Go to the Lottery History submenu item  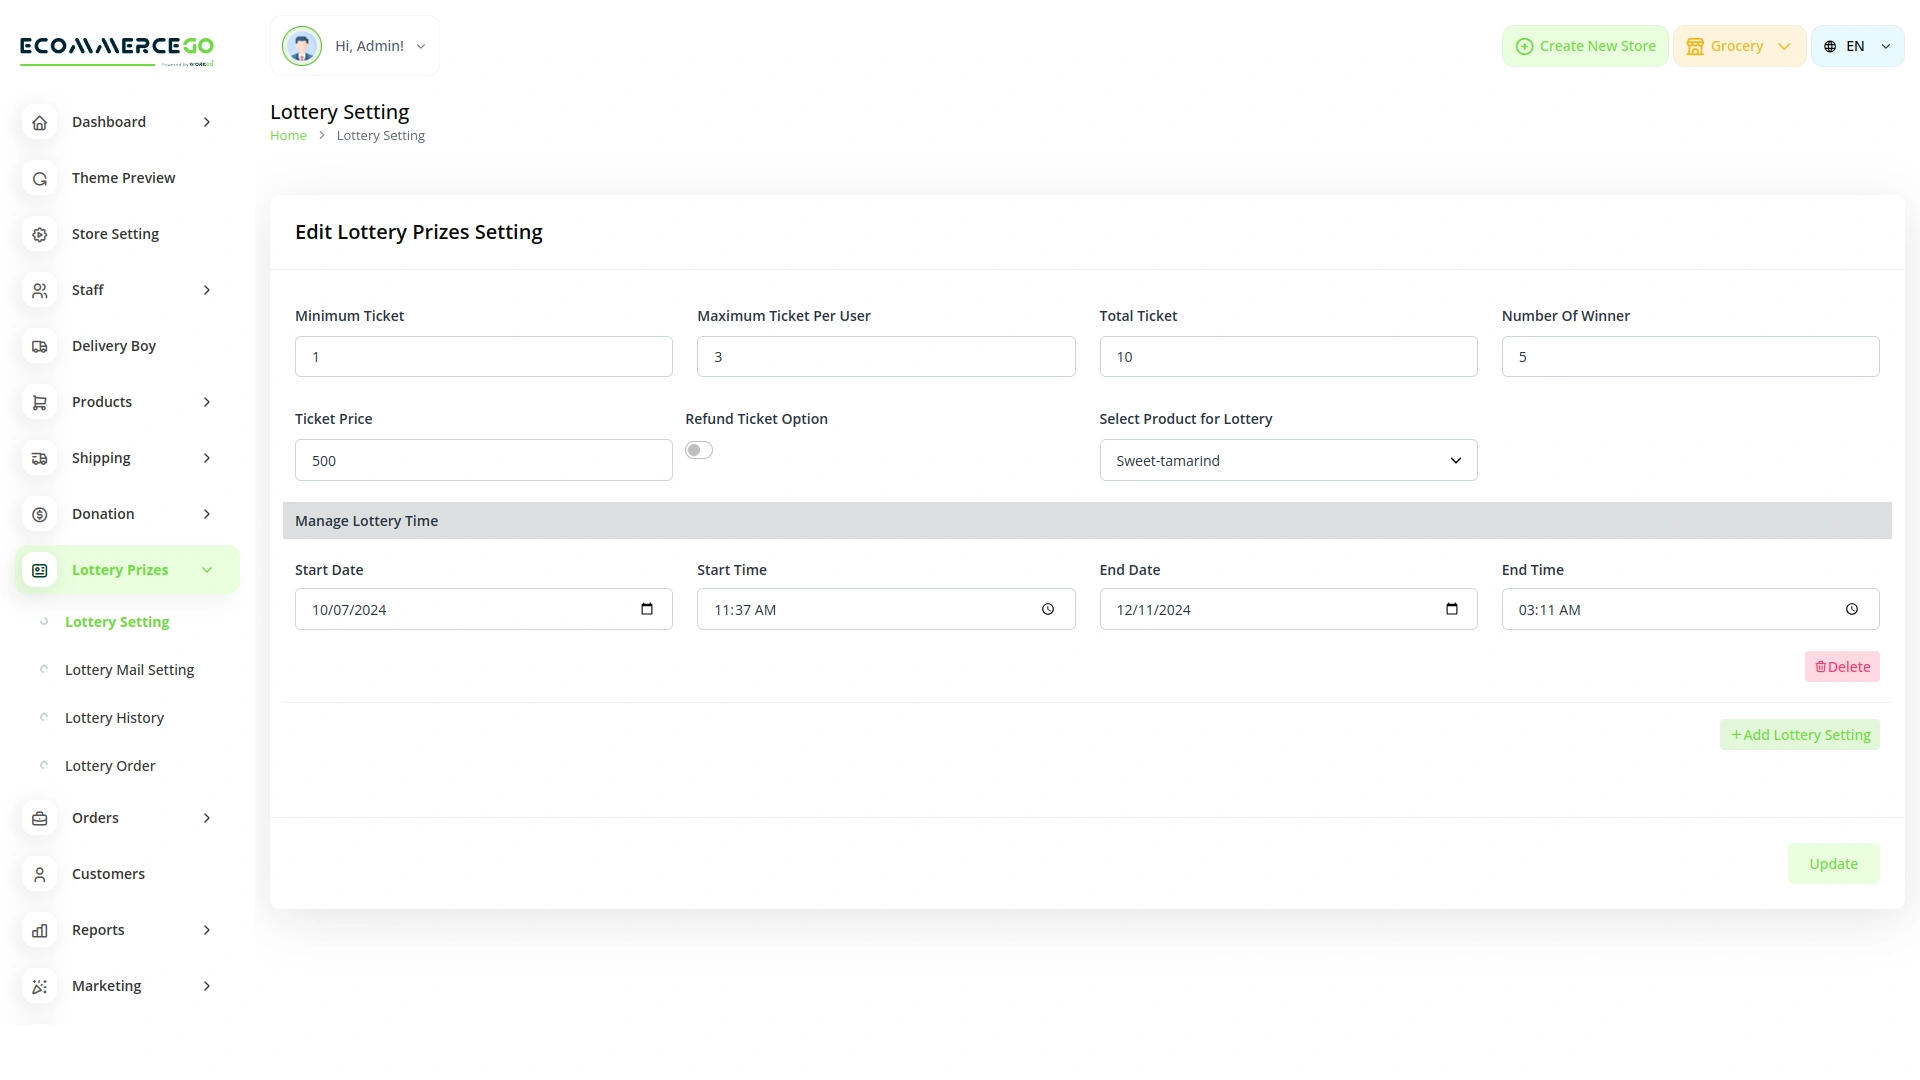tap(114, 718)
